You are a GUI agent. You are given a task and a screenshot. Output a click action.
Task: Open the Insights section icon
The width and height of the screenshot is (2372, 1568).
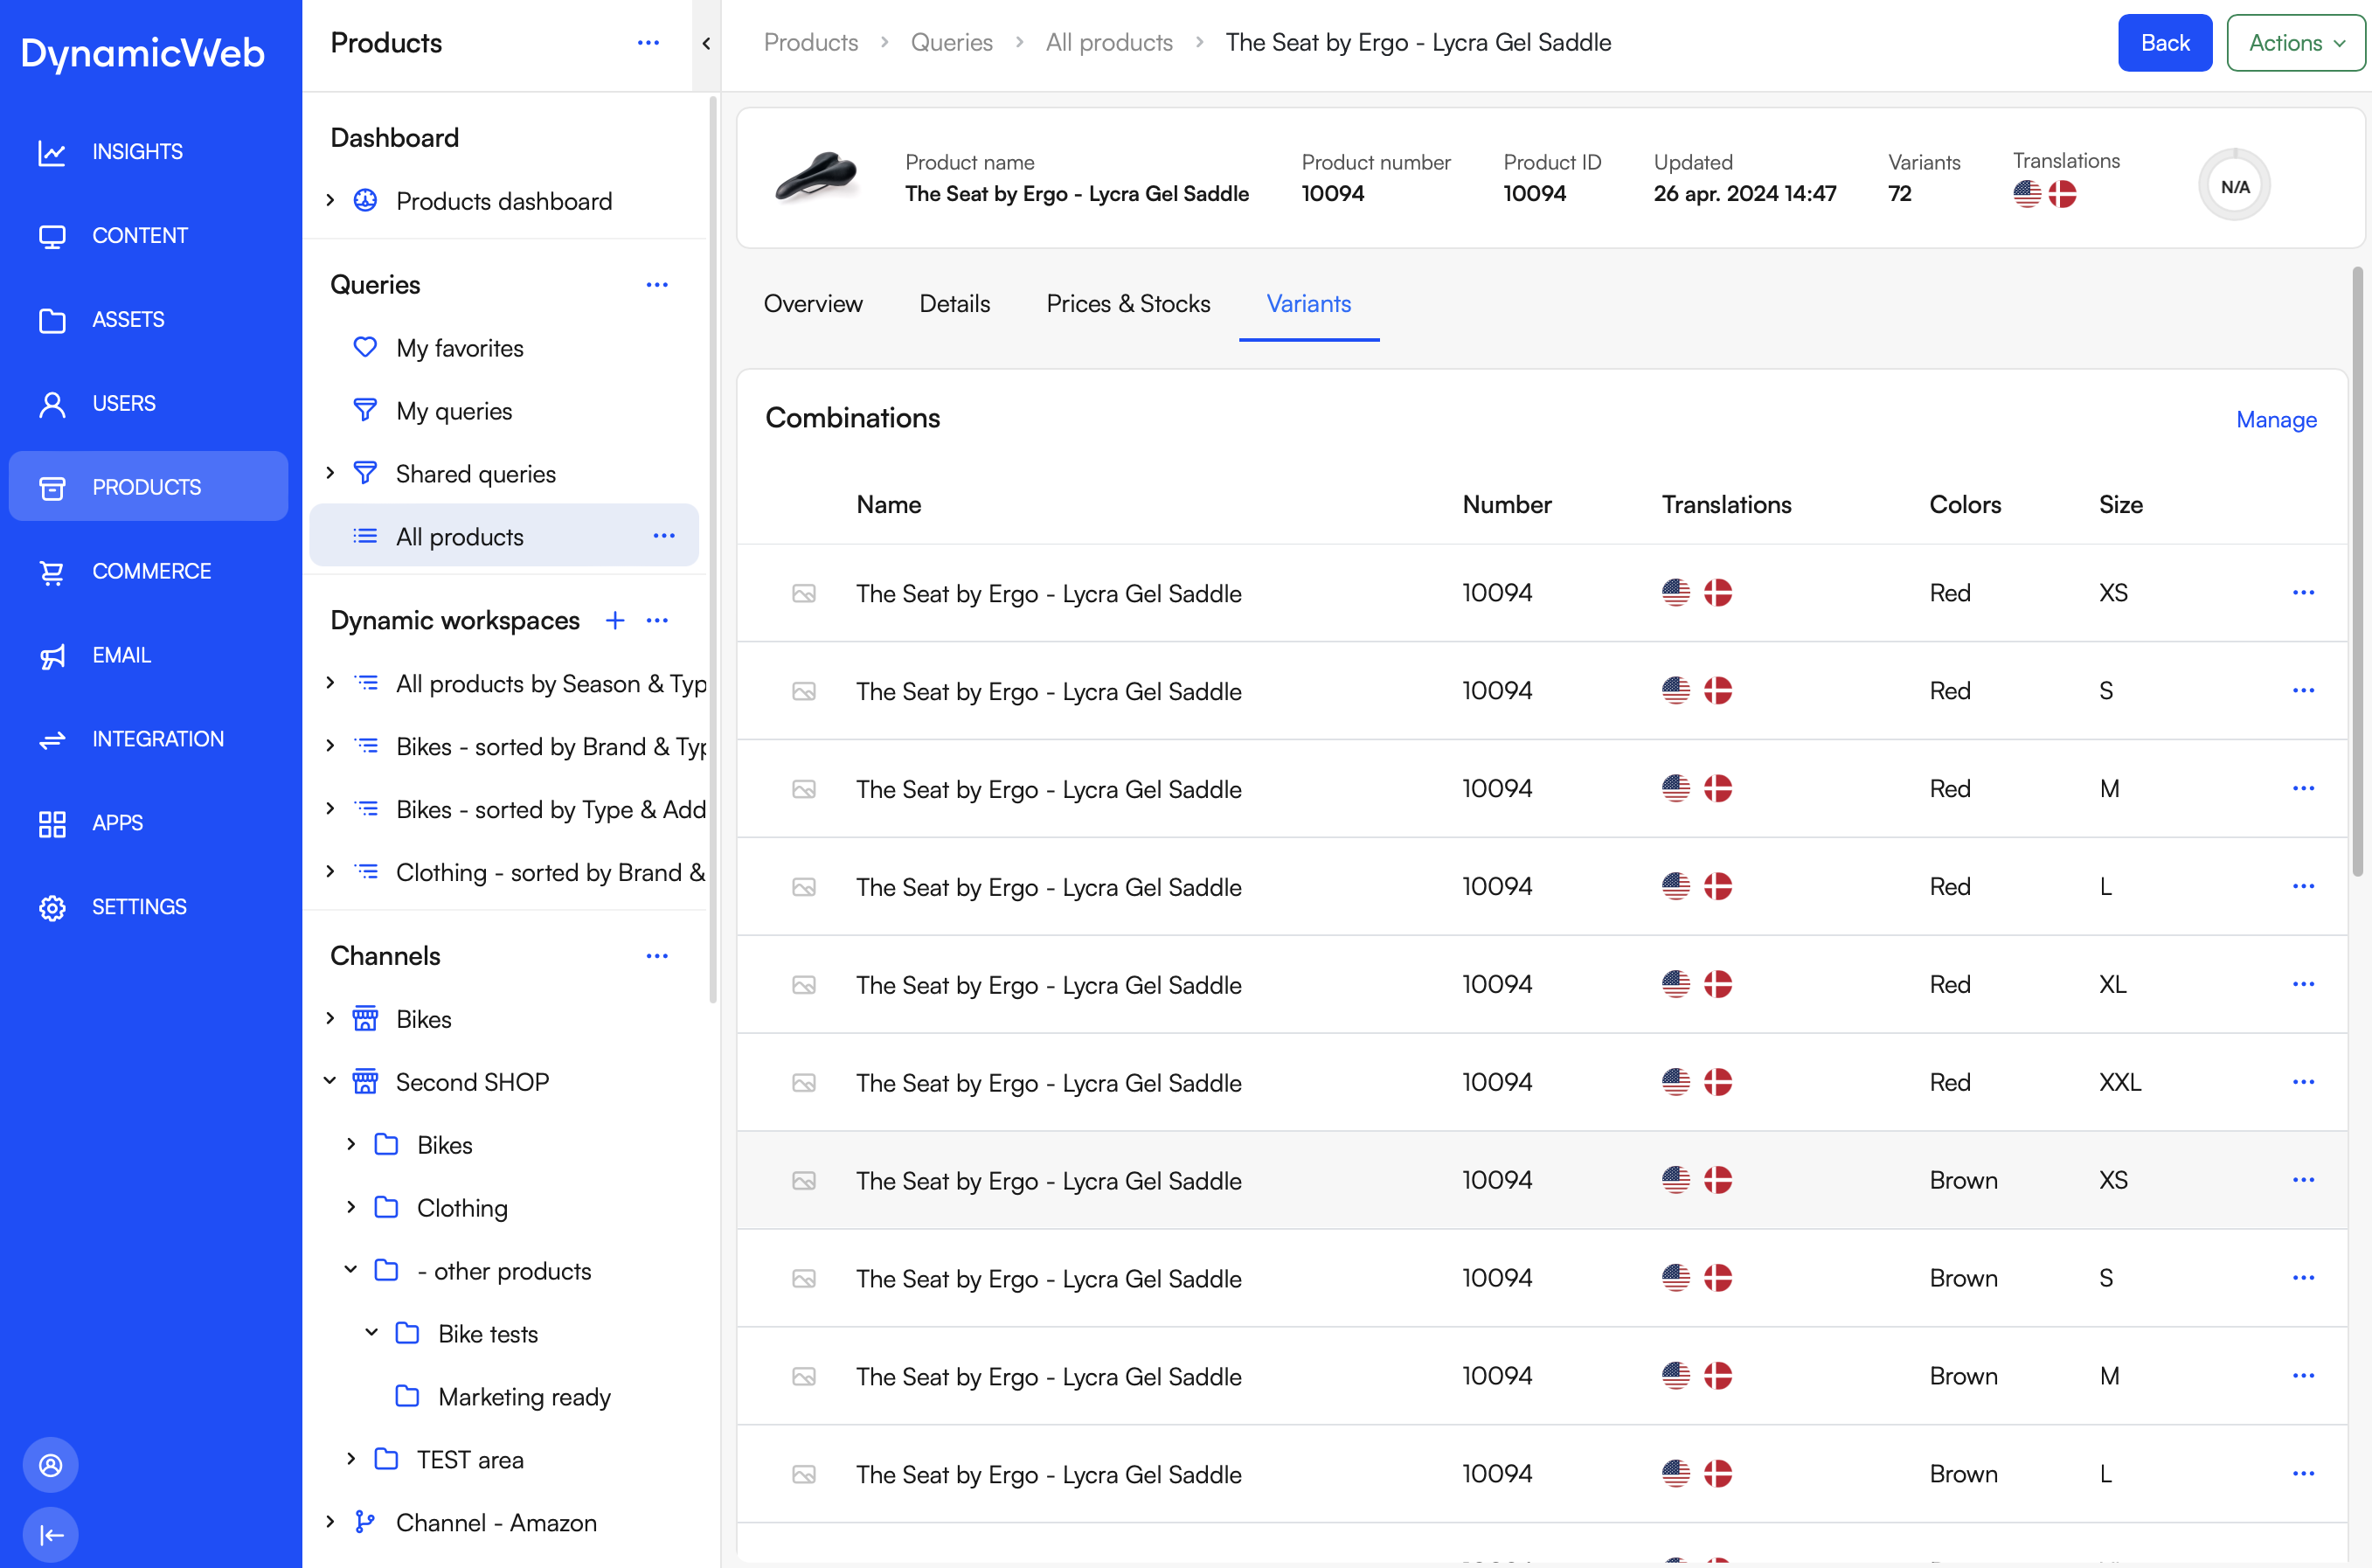coord(52,152)
